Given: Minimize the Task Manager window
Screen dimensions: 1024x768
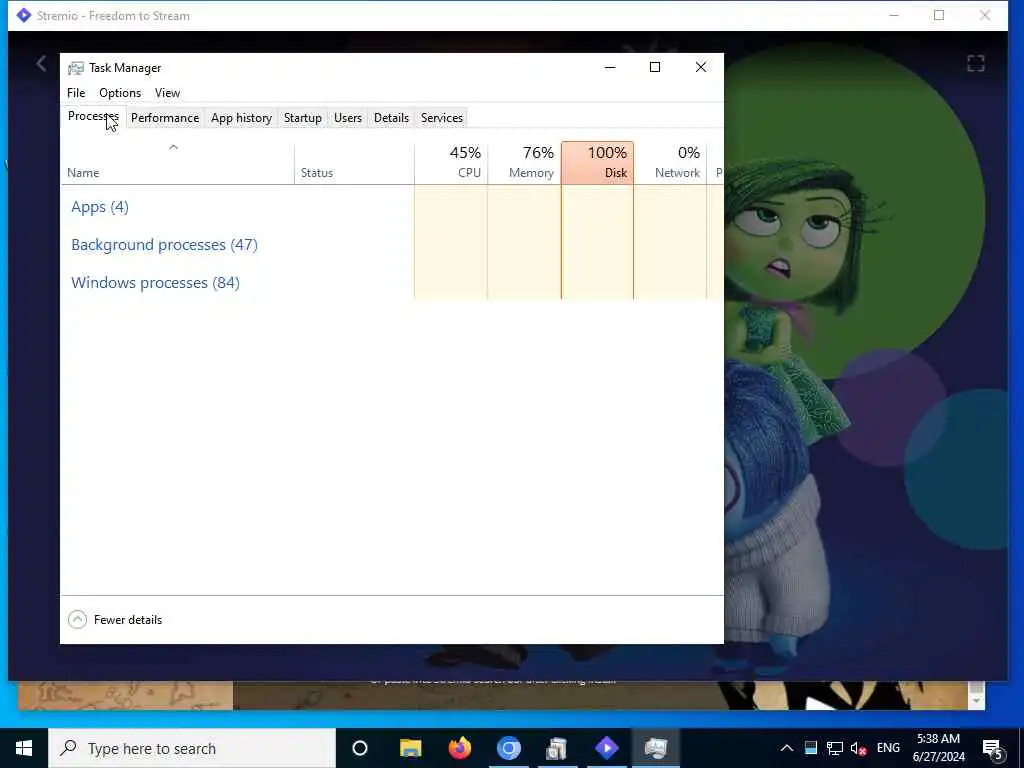Looking at the screenshot, I should point(610,67).
